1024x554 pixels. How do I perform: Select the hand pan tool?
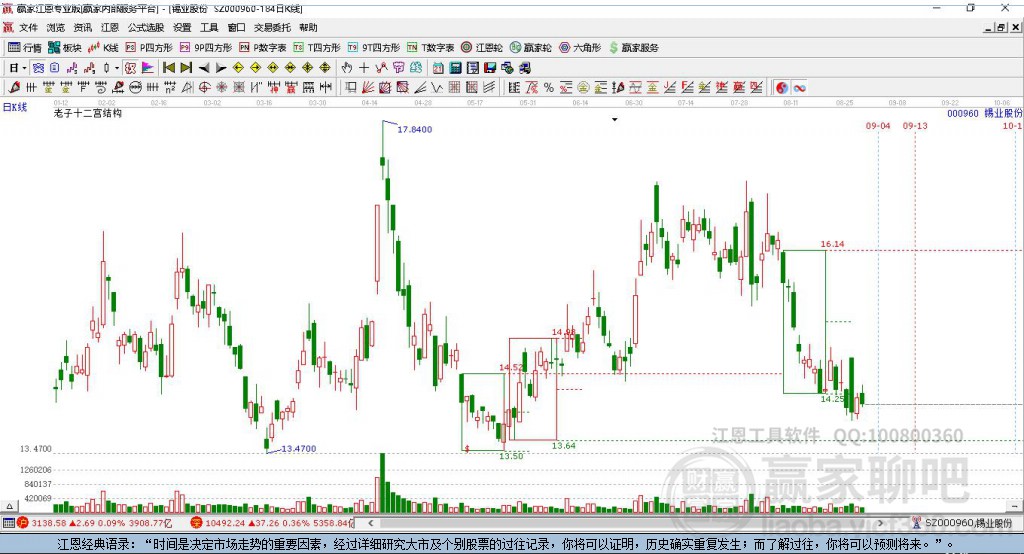coord(347,67)
